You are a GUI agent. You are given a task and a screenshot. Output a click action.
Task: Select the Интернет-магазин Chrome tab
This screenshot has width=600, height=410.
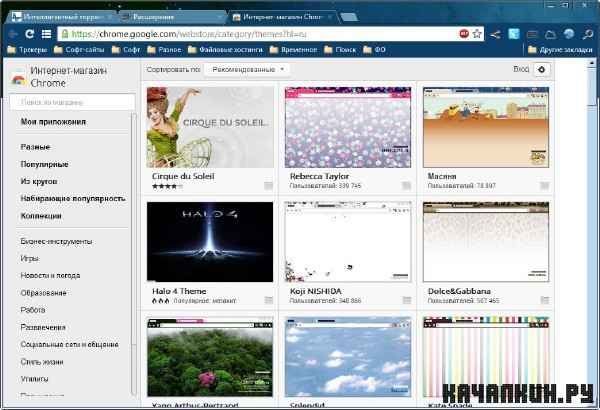282,17
